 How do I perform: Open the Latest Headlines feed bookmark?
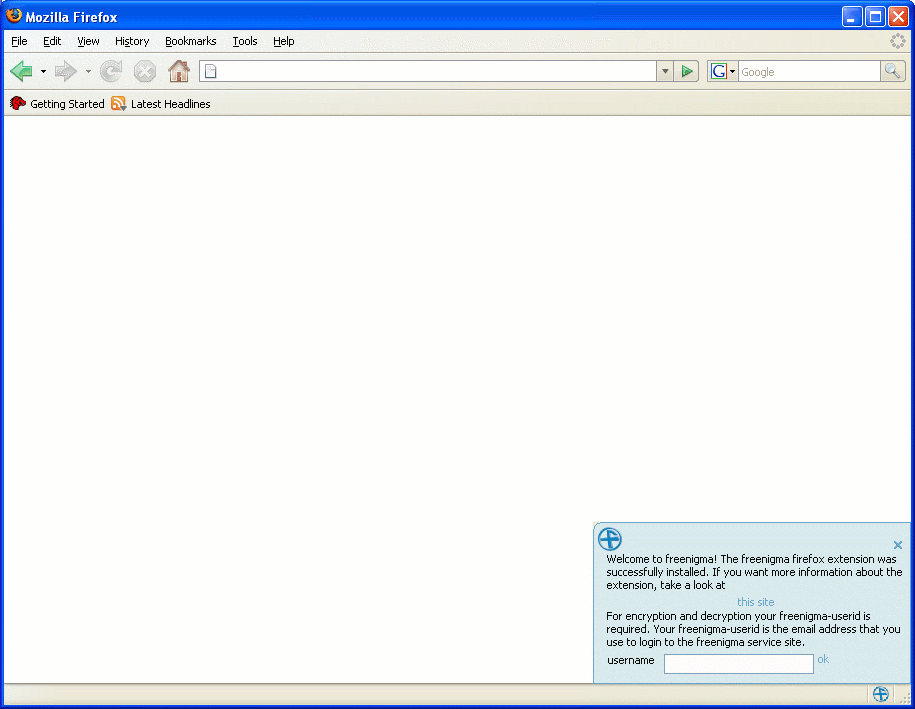160,104
